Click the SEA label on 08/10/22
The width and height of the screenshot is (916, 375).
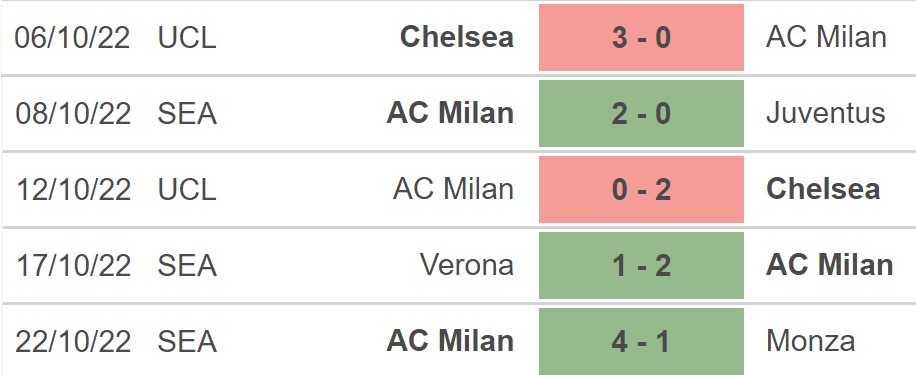coord(187,113)
